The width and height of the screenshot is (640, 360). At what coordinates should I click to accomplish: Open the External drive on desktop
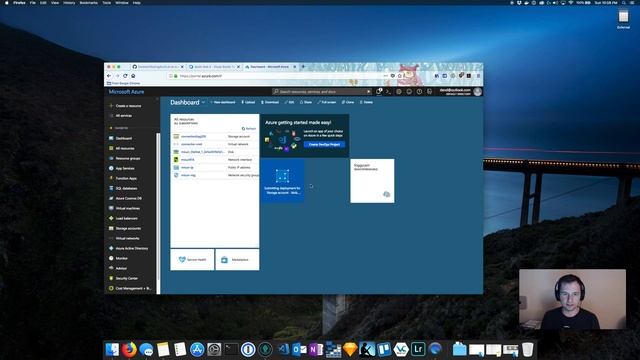pyautogui.click(x=623, y=19)
